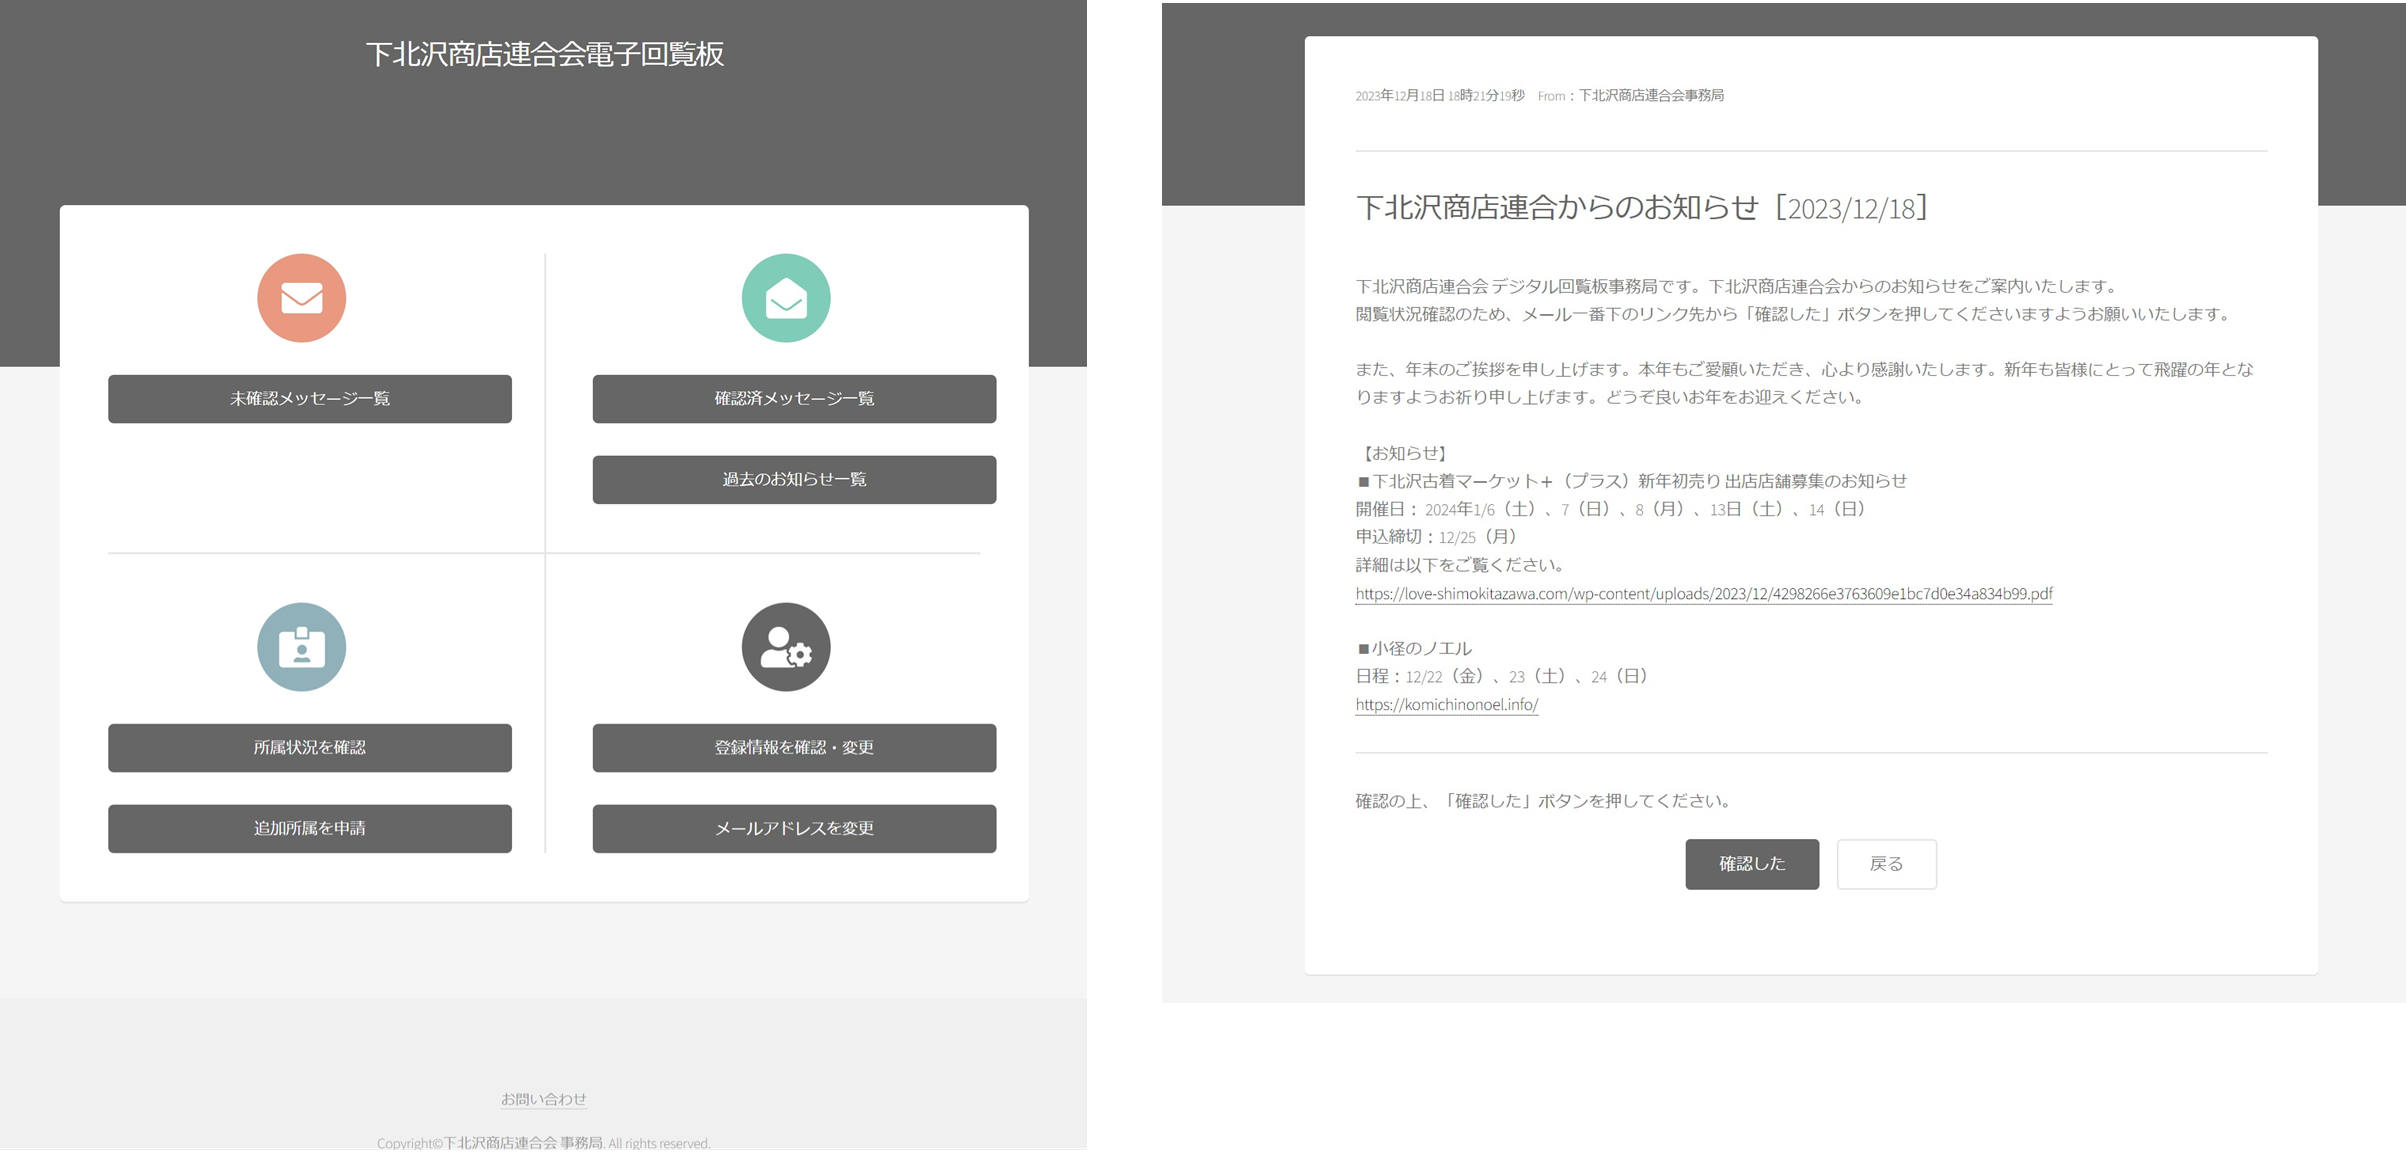This screenshot has height=1155, width=2406.
Task: Click the 下北沢商店連合会電子回覧板 site title
Action: [544, 54]
